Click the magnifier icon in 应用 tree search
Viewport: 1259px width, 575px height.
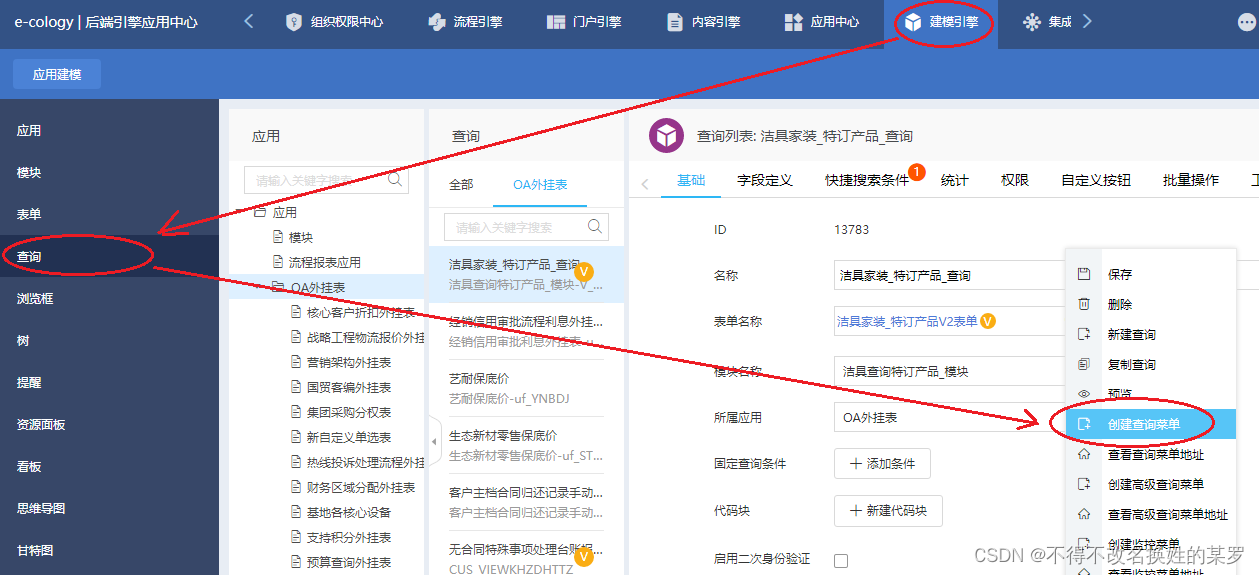tap(396, 180)
